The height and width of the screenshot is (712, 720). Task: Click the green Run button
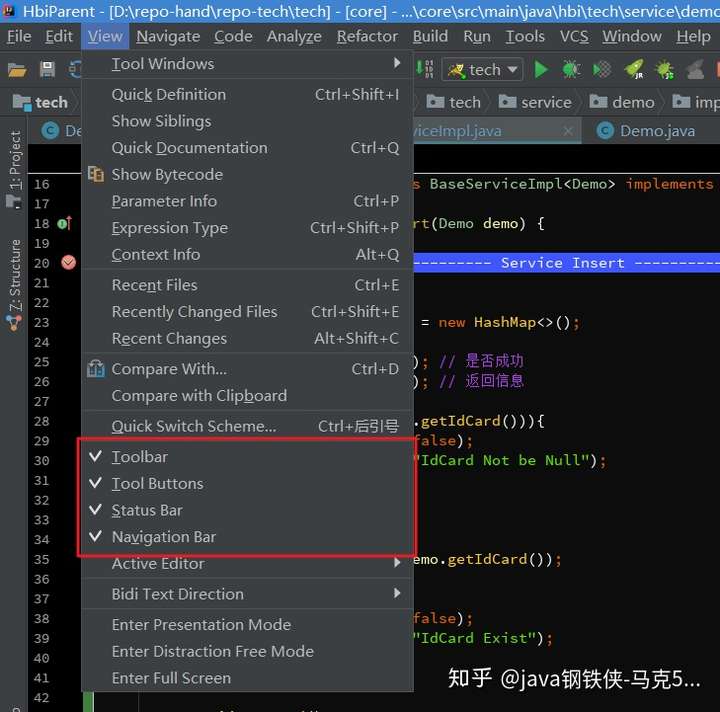pyautogui.click(x=541, y=70)
